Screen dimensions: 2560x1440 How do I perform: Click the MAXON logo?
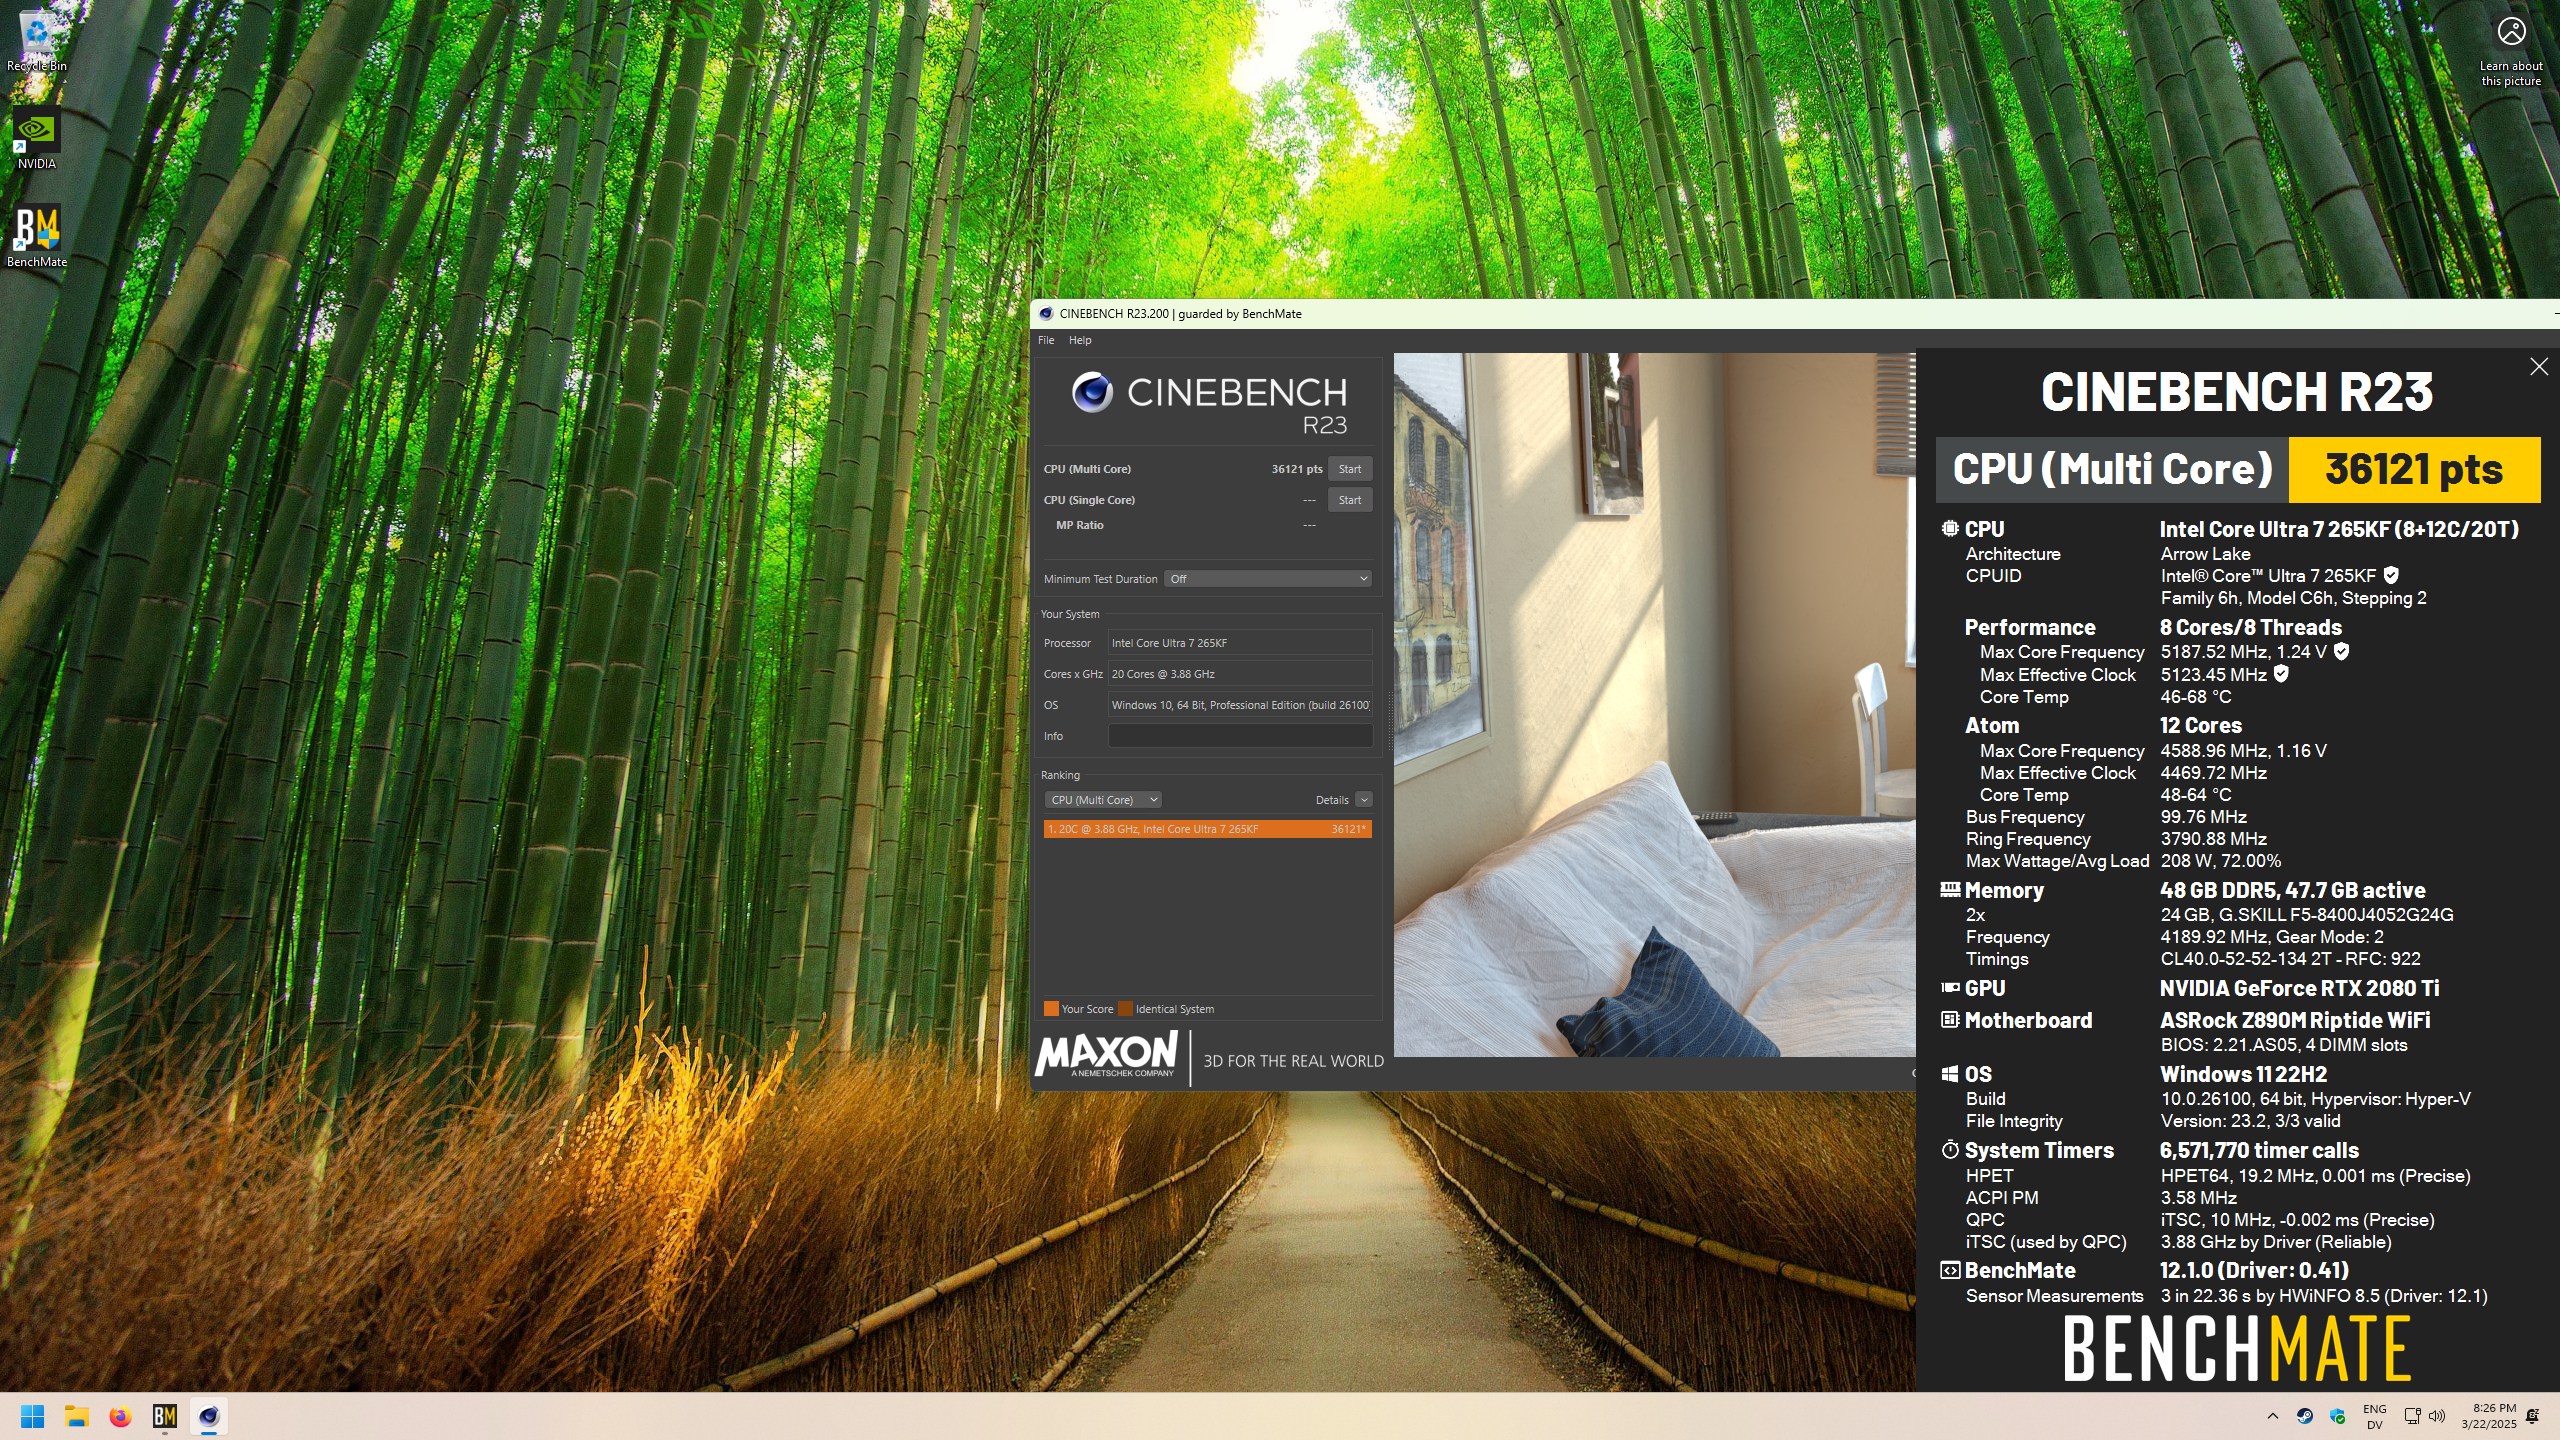click(1106, 1055)
